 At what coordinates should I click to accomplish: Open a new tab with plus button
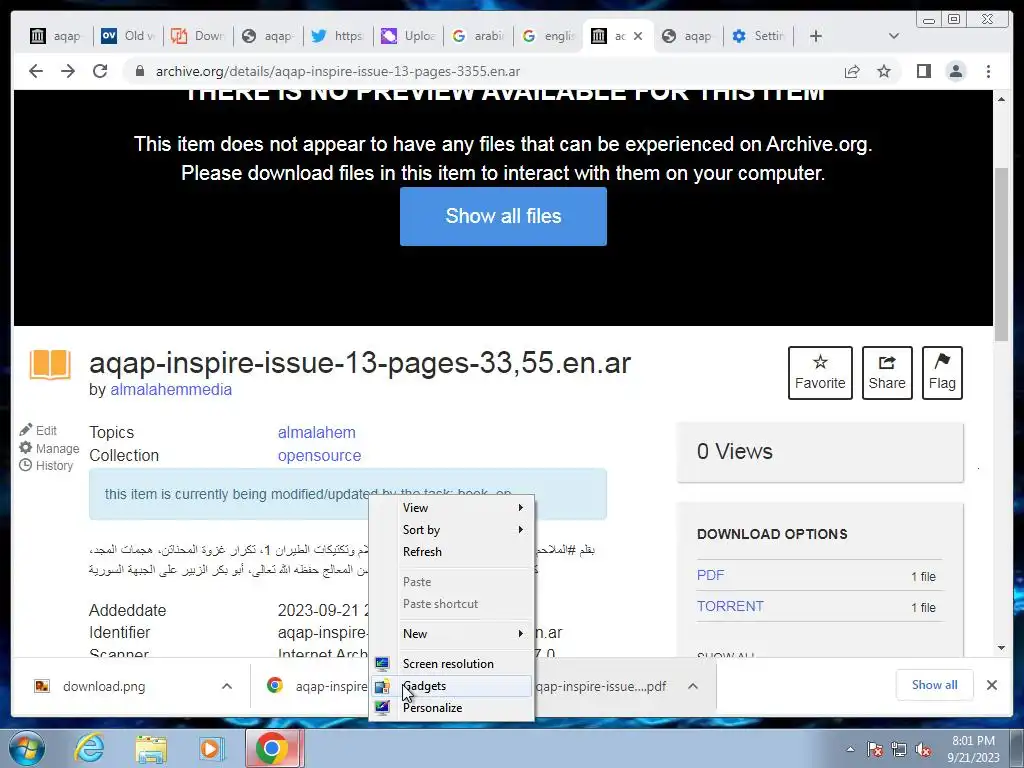click(x=816, y=36)
